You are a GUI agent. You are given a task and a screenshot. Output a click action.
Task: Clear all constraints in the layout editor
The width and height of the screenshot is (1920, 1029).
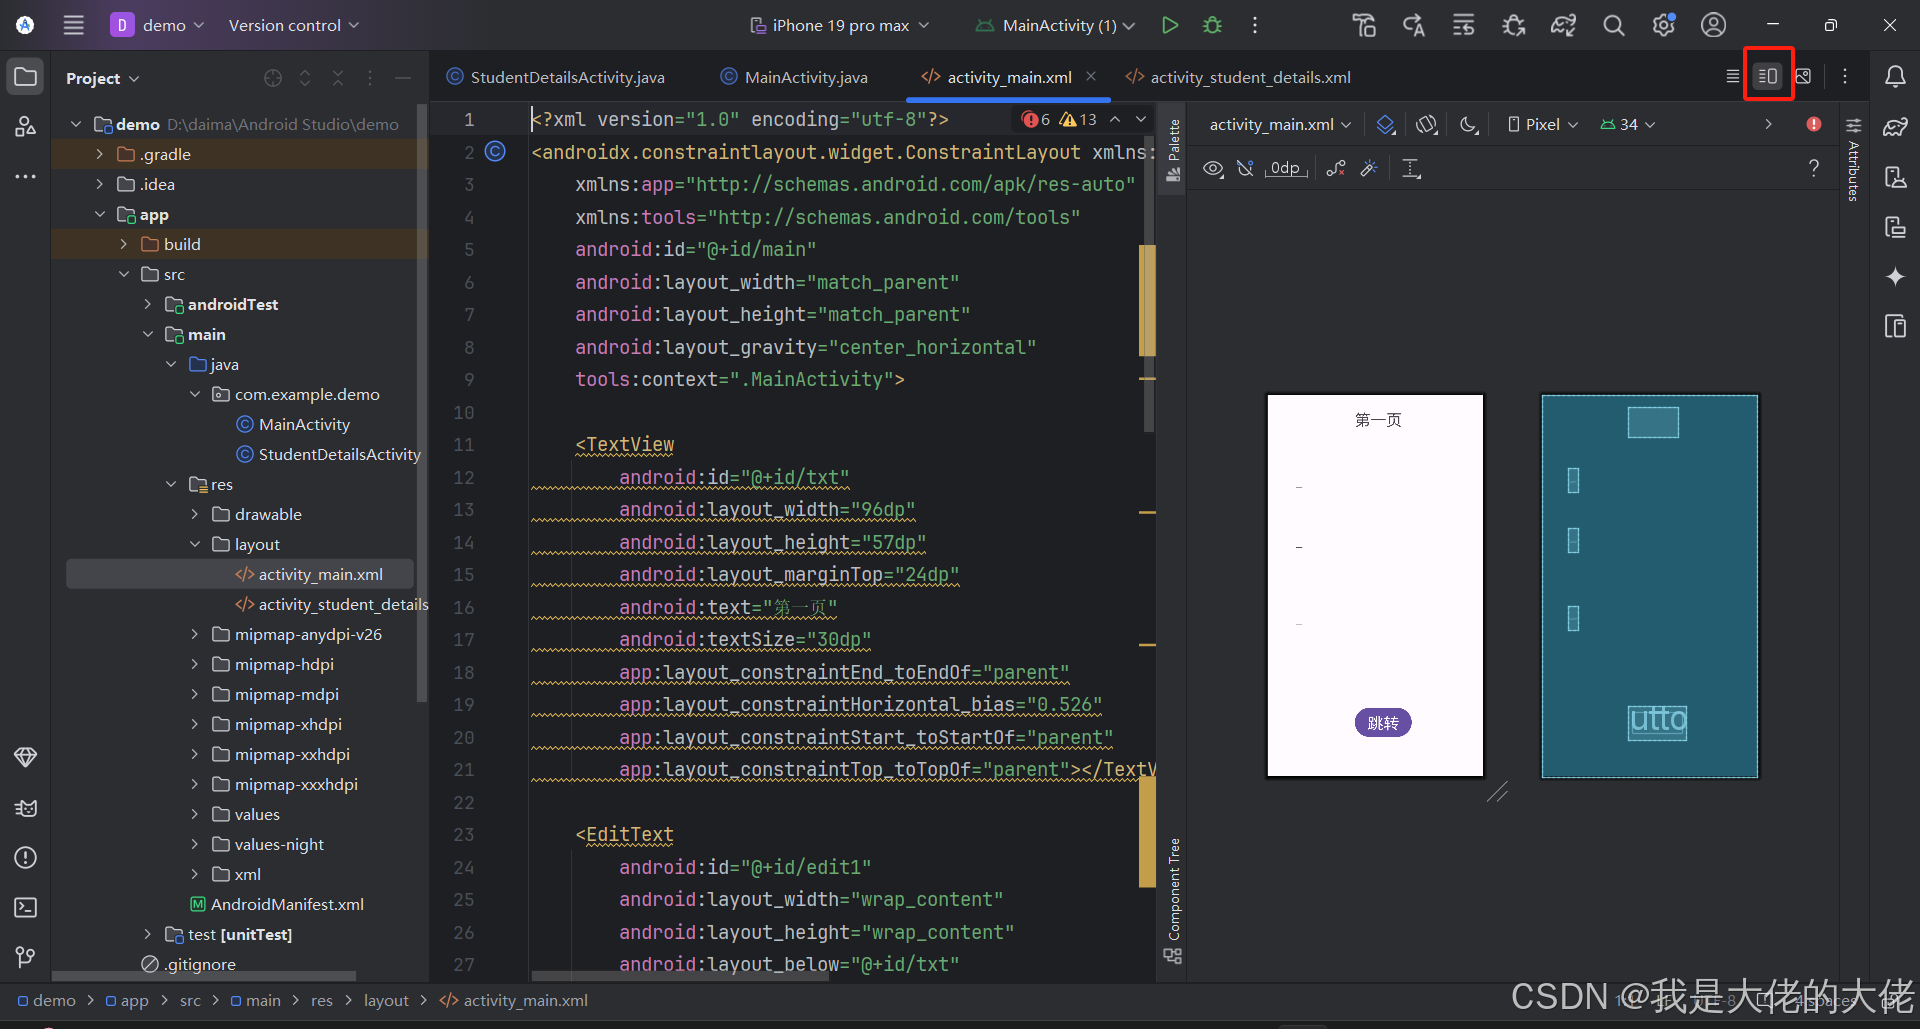click(x=1335, y=168)
